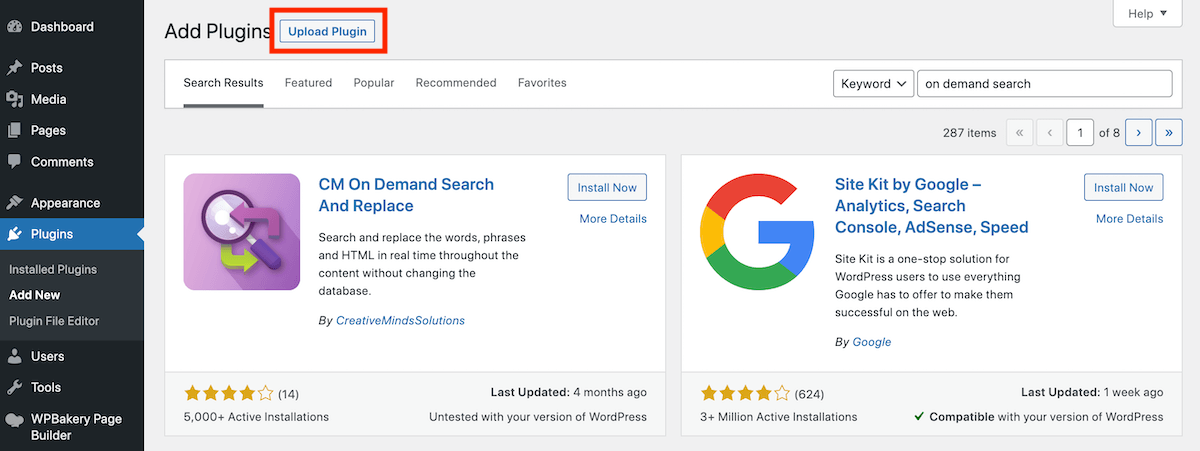Click the plugin search input field
Viewport: 1200px width, 451px height.
[1044, 84]
